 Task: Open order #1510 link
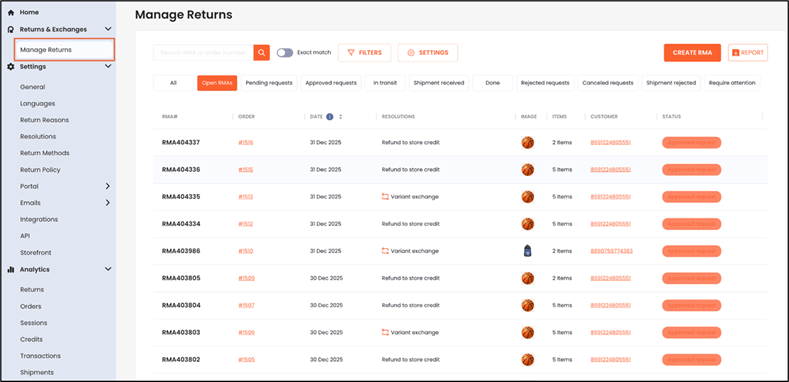point(246,251)
